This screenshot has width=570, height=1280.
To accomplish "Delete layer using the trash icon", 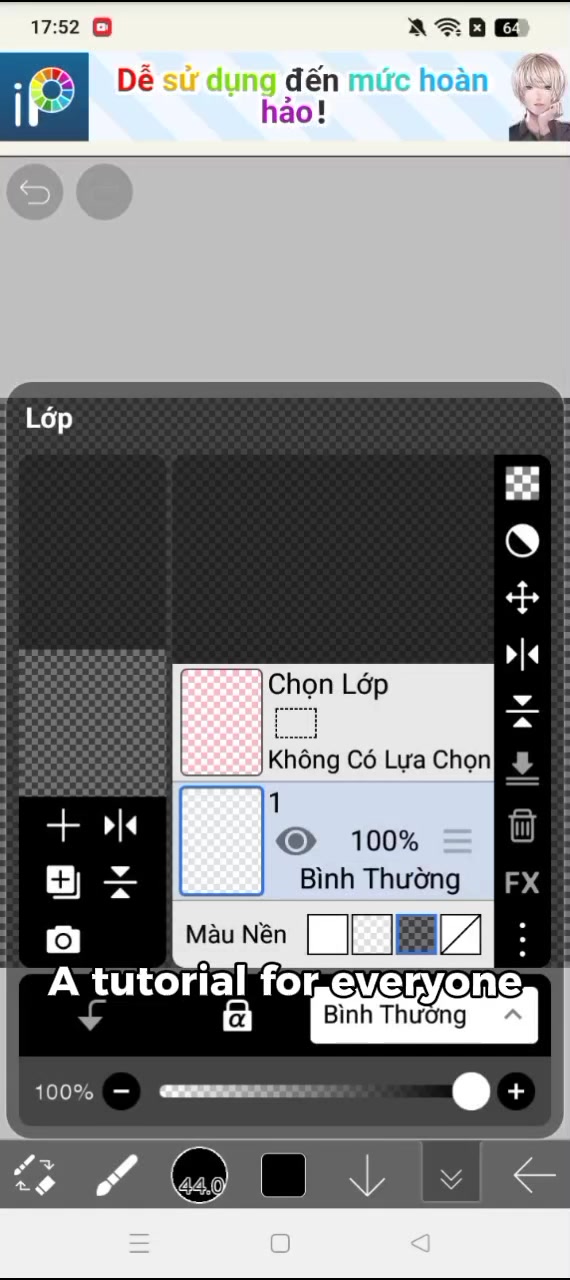I will (x=522, y=826).
